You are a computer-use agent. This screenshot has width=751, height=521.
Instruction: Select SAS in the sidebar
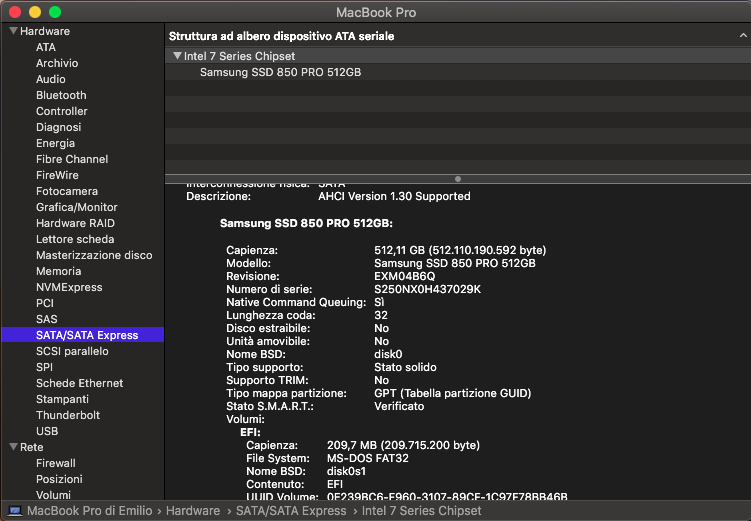point(46,319)
